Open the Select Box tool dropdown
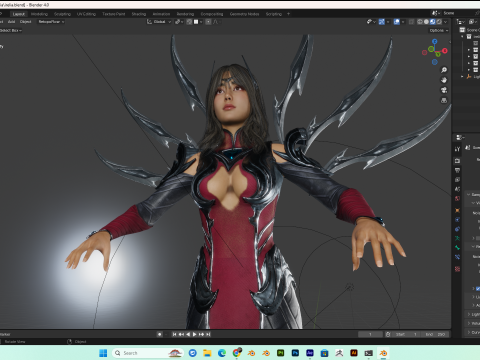Screen dimensions: 480x360 [11, 30]
